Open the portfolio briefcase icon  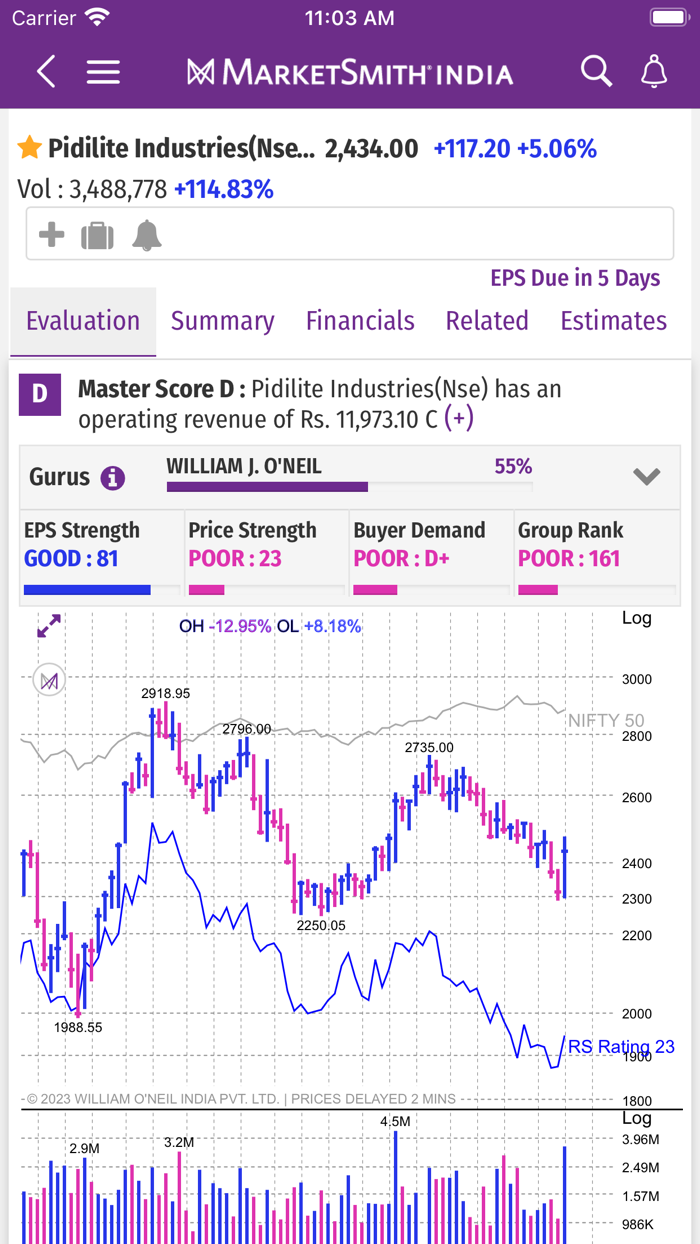[x=97, y=233]
